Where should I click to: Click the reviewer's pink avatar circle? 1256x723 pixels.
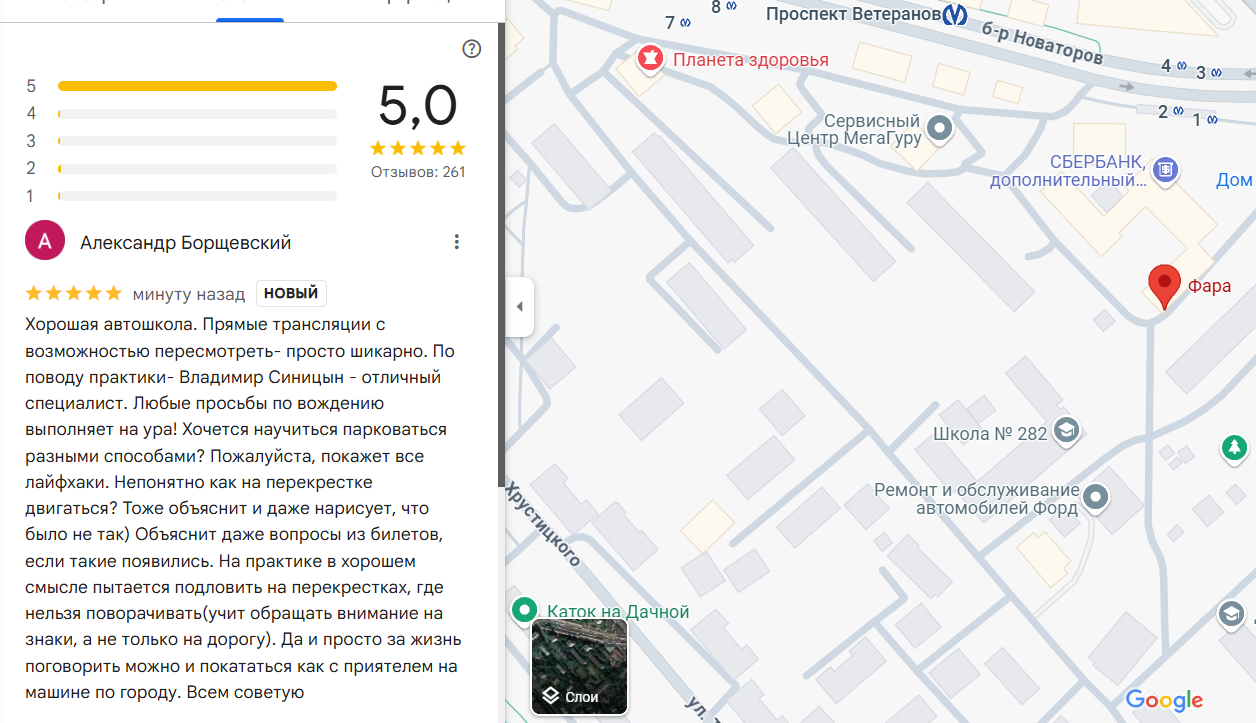point(45,241)
